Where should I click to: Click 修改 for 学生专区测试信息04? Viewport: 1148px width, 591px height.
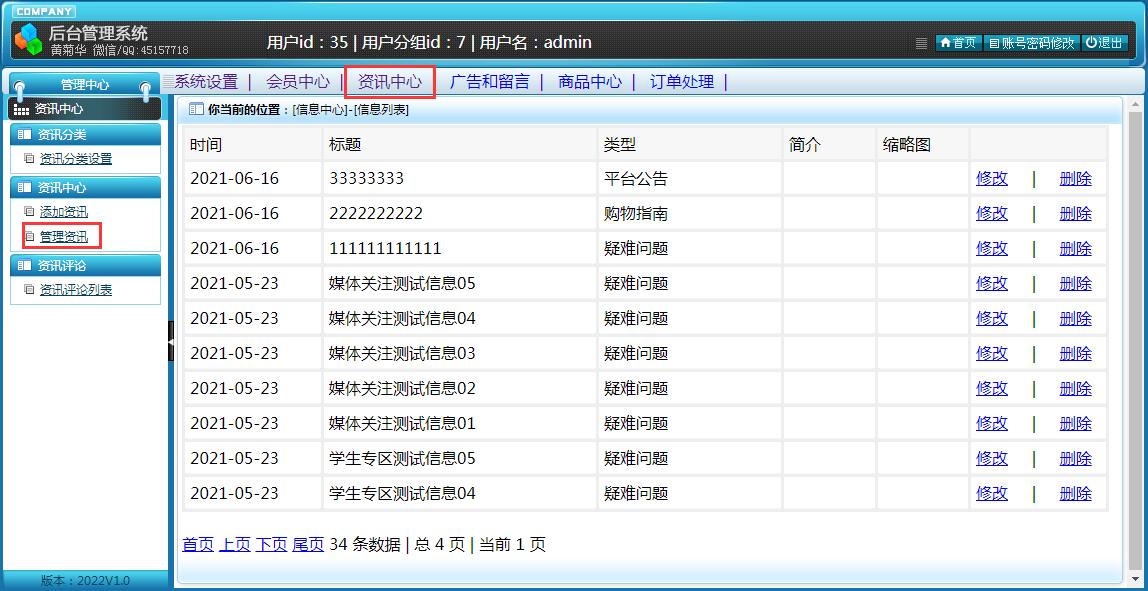point(992,494)
